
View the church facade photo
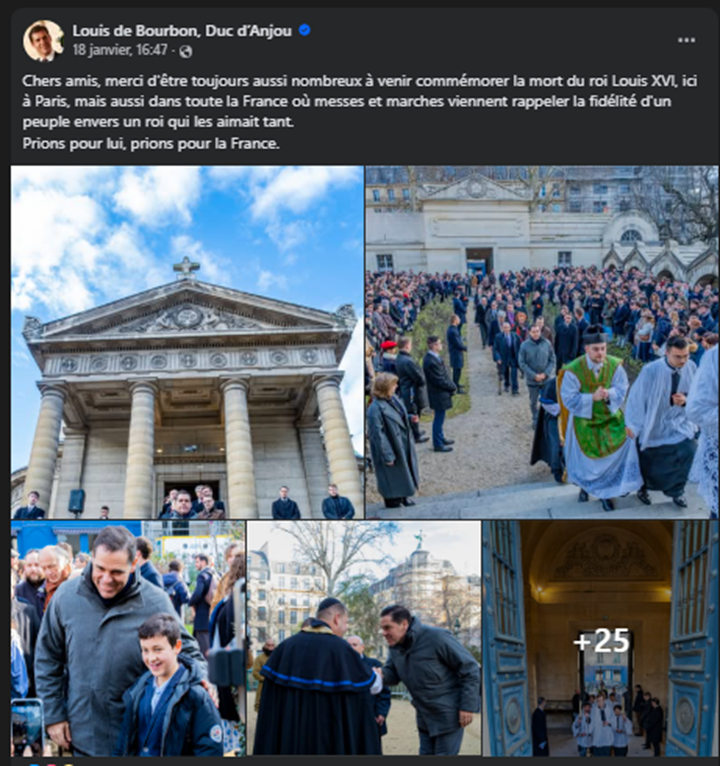click(x=187, y=342)
